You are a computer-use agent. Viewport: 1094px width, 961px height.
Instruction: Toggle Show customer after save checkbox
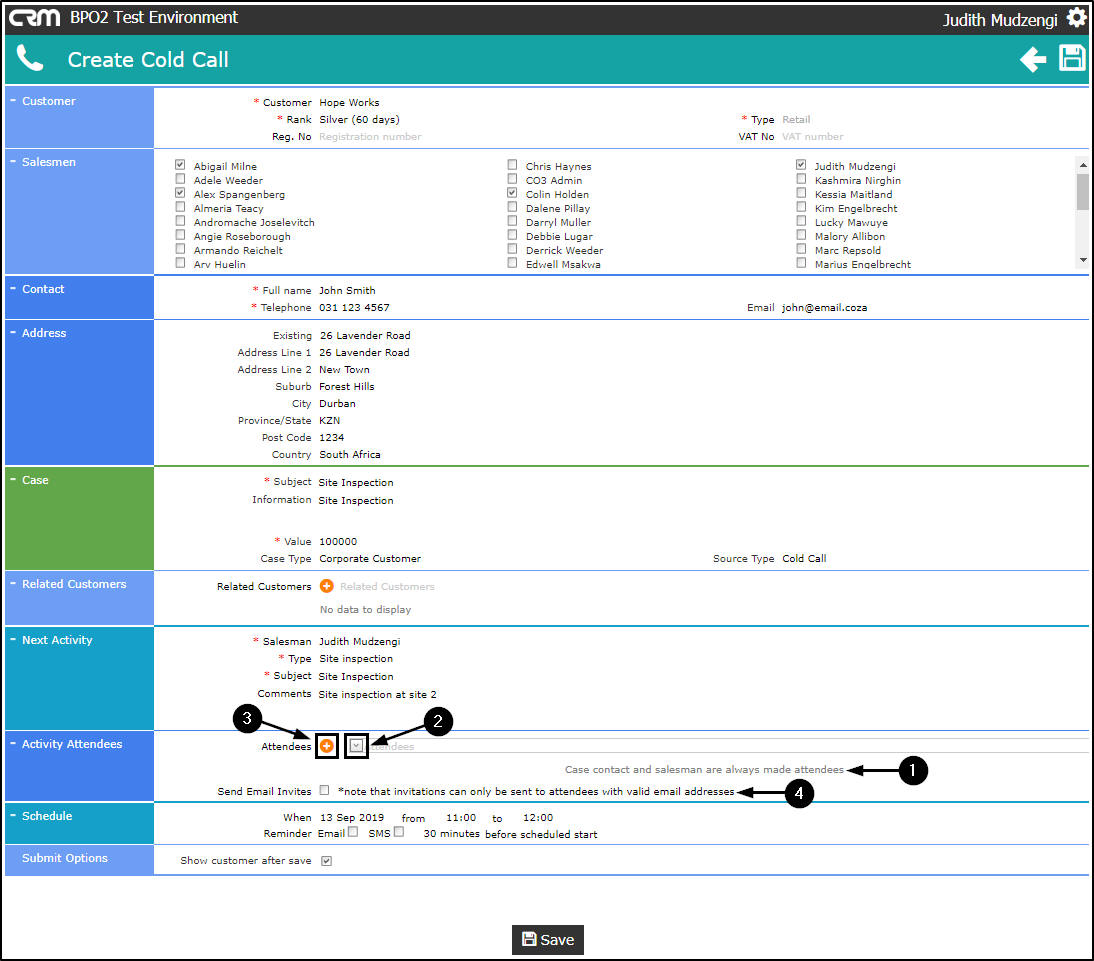[327, 861]
